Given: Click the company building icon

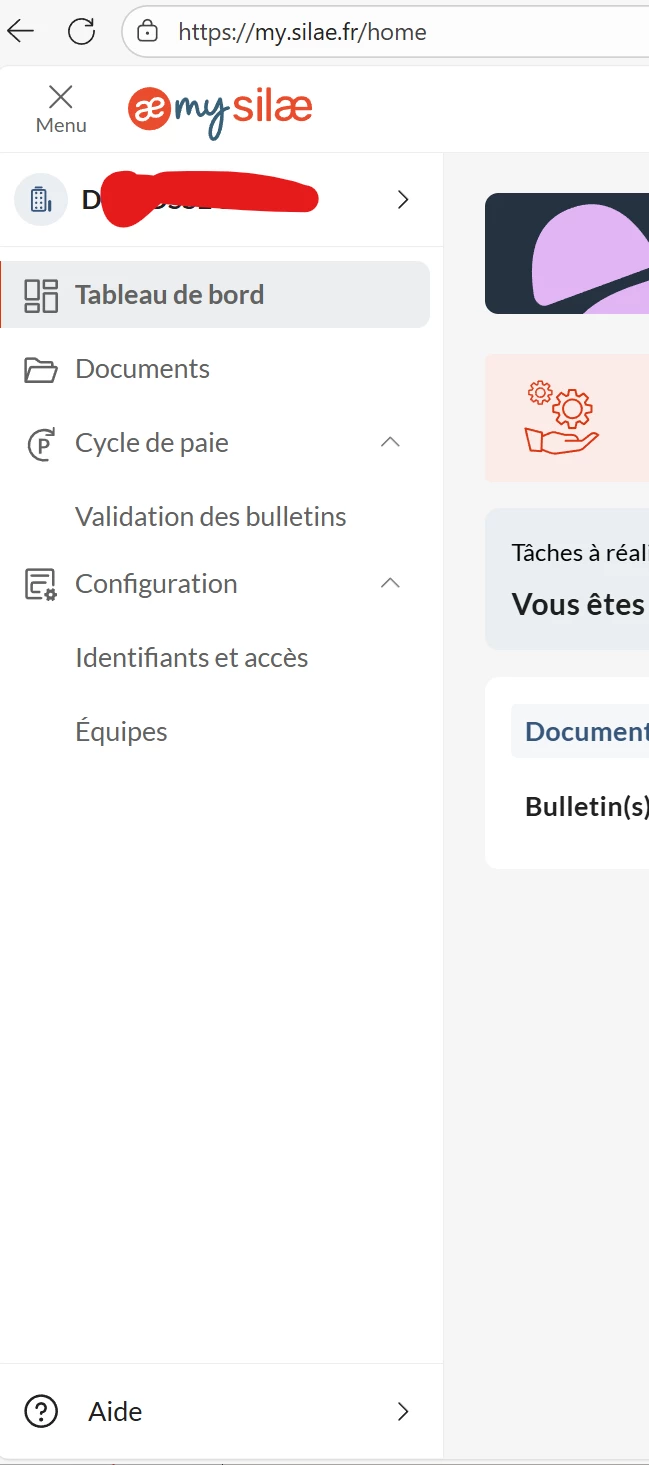Looking at the screenshot, I should point(40,199).
